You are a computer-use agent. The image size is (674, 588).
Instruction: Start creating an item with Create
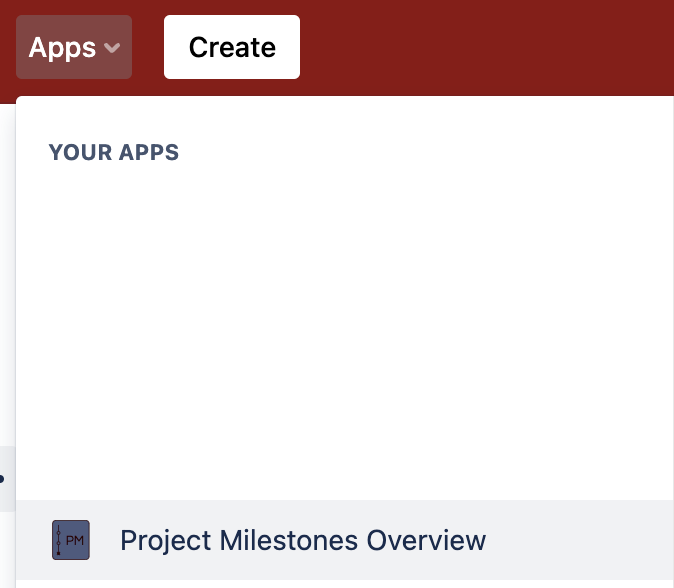click(232, 47)
